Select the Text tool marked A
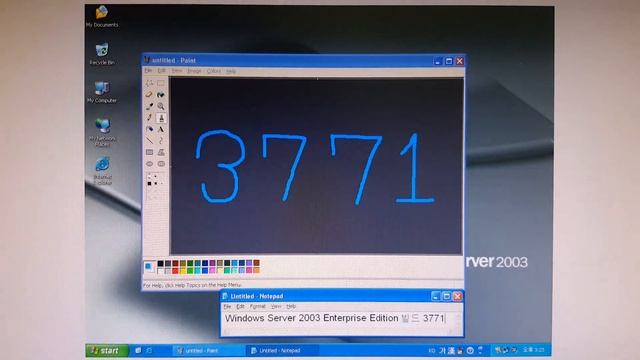This screenshot has width=640, height=360. [x=161, y=129]
